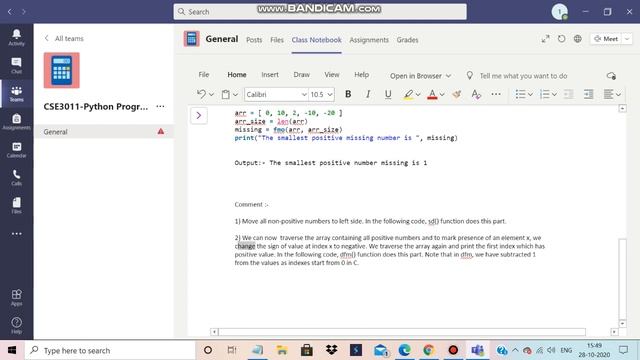
Task: Toggle Underline formatting
Action: point(388,94)
